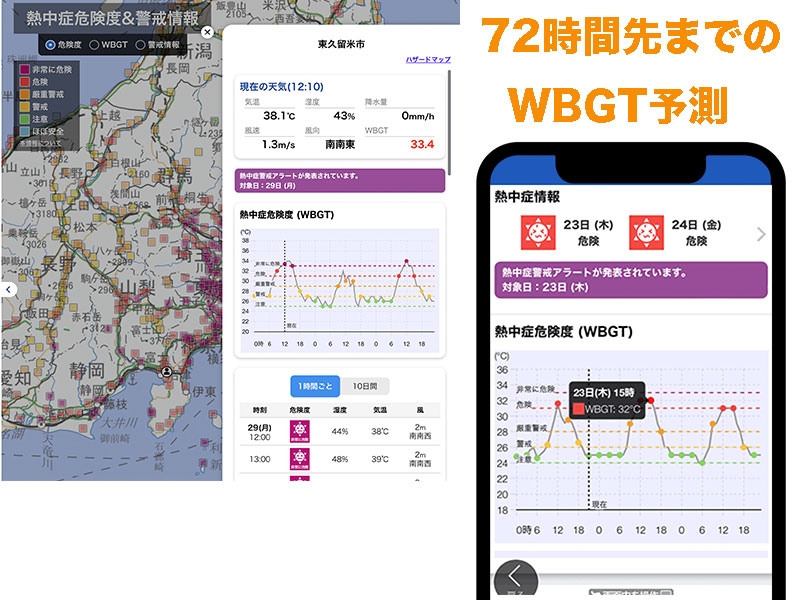Click the 24日 (金) danger face icon
800x600 pixels.
coord(646,233)
